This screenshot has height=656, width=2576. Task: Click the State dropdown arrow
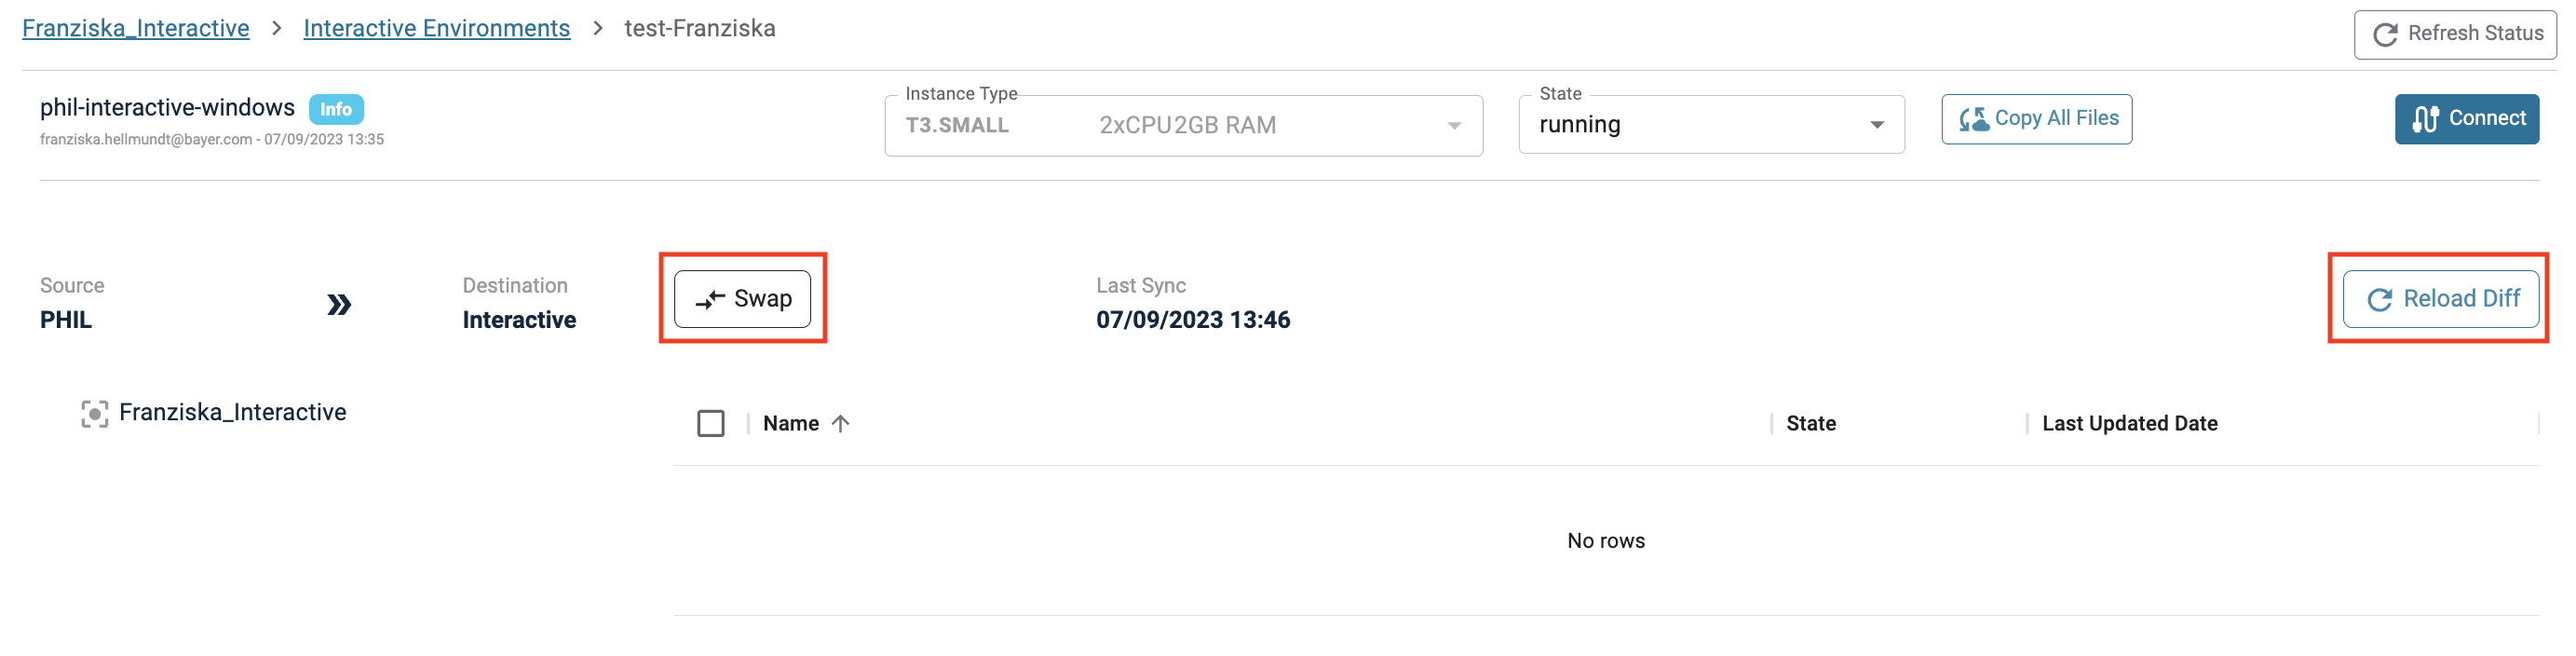(1877, 125)
